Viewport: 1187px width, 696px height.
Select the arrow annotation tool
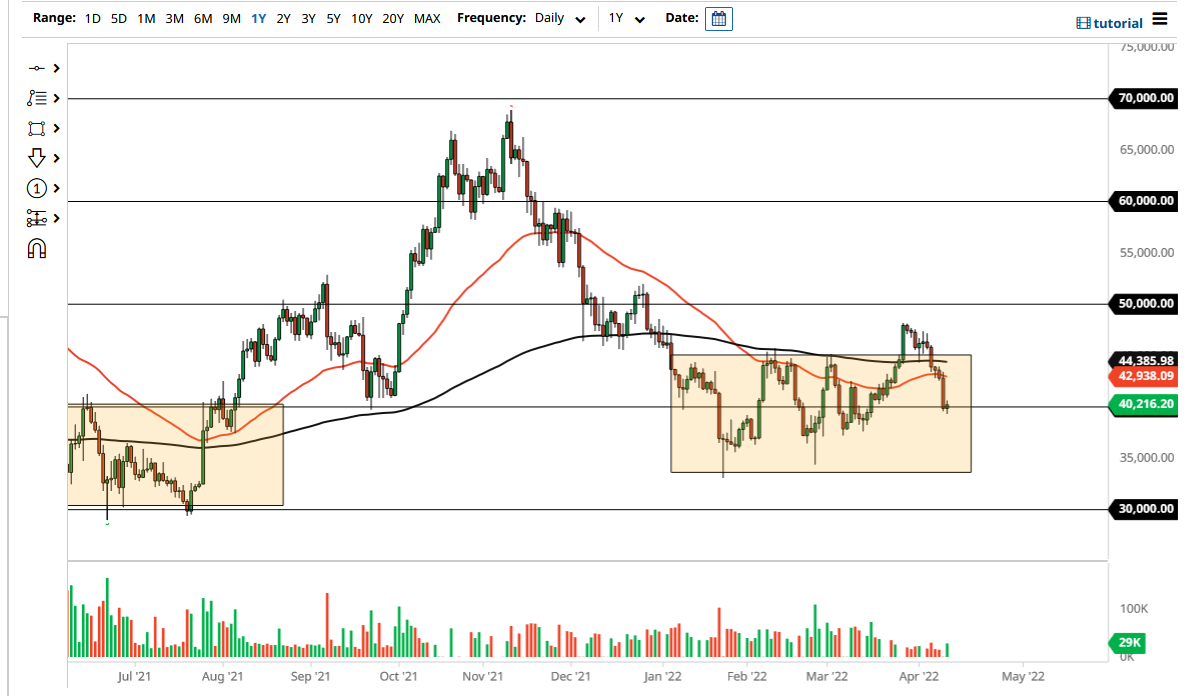pos(37,158)
